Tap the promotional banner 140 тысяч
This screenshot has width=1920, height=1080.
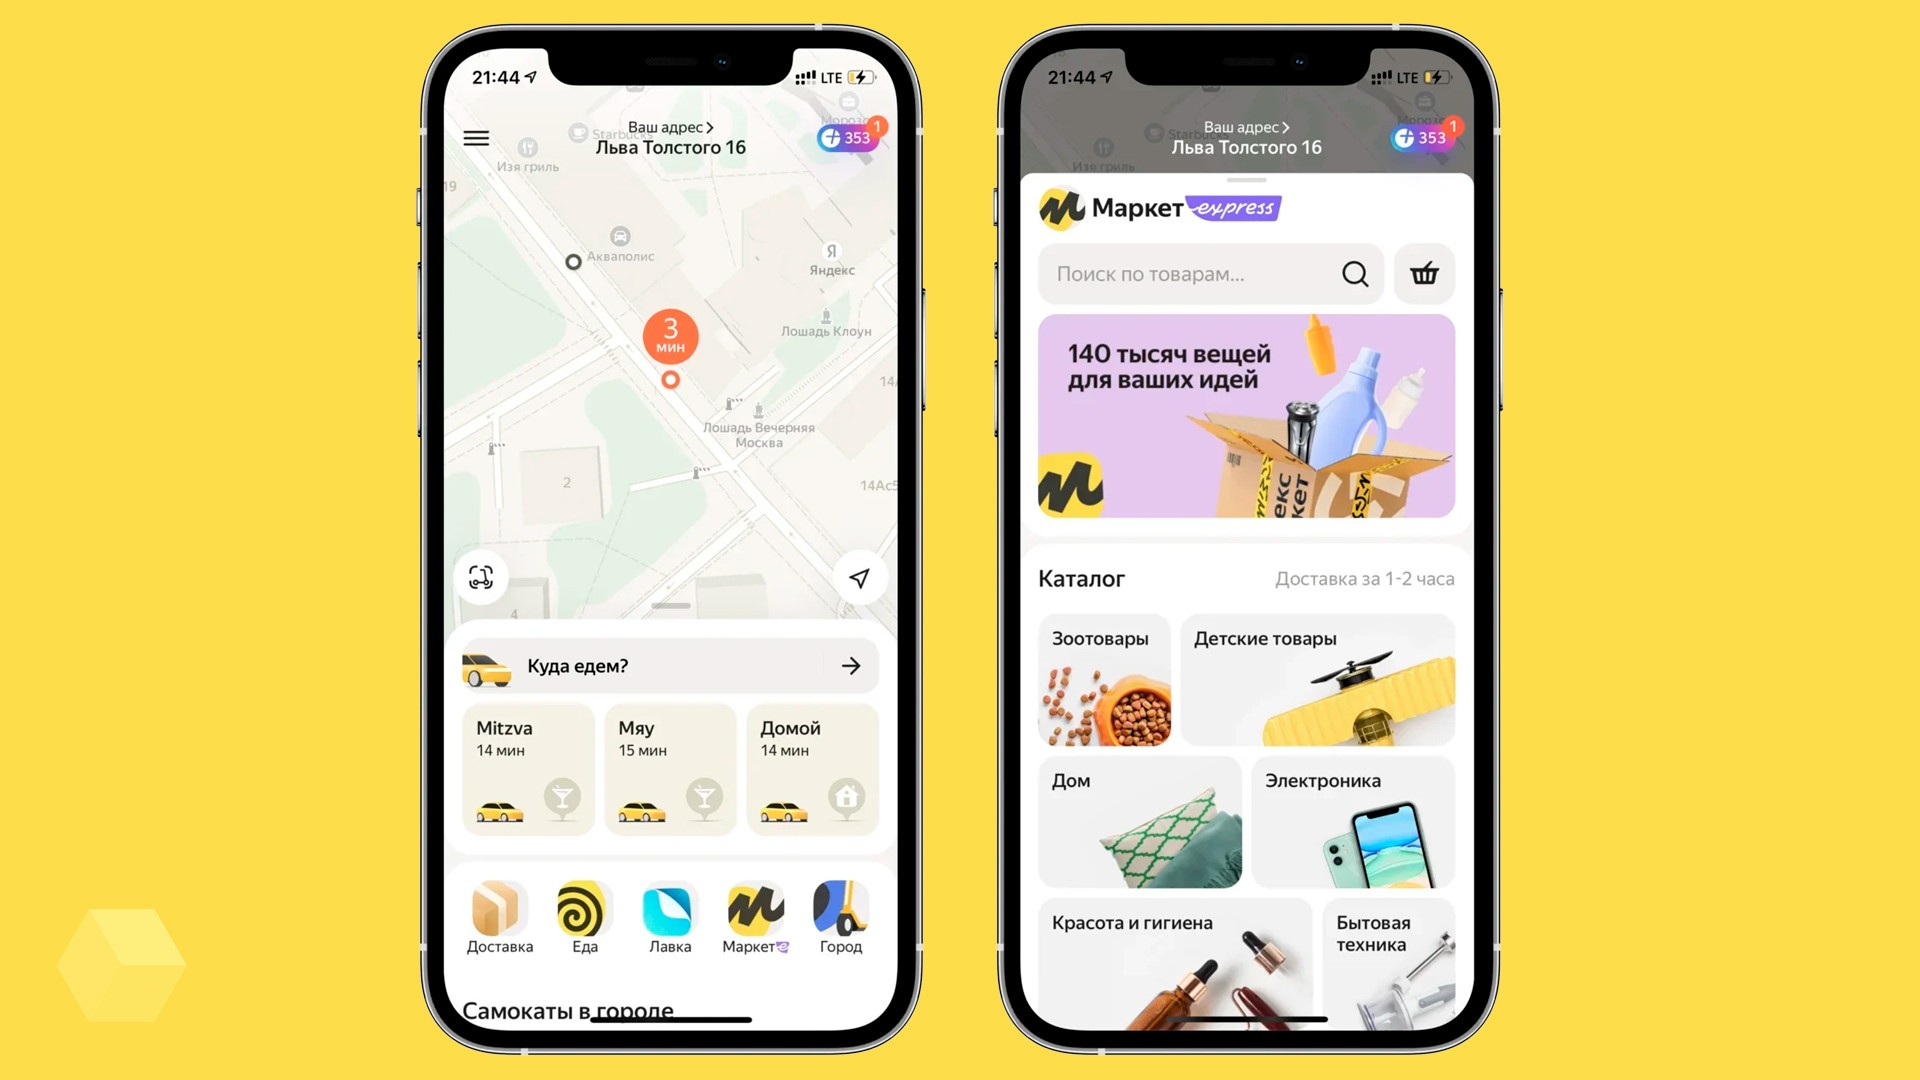coord(1246,415)
